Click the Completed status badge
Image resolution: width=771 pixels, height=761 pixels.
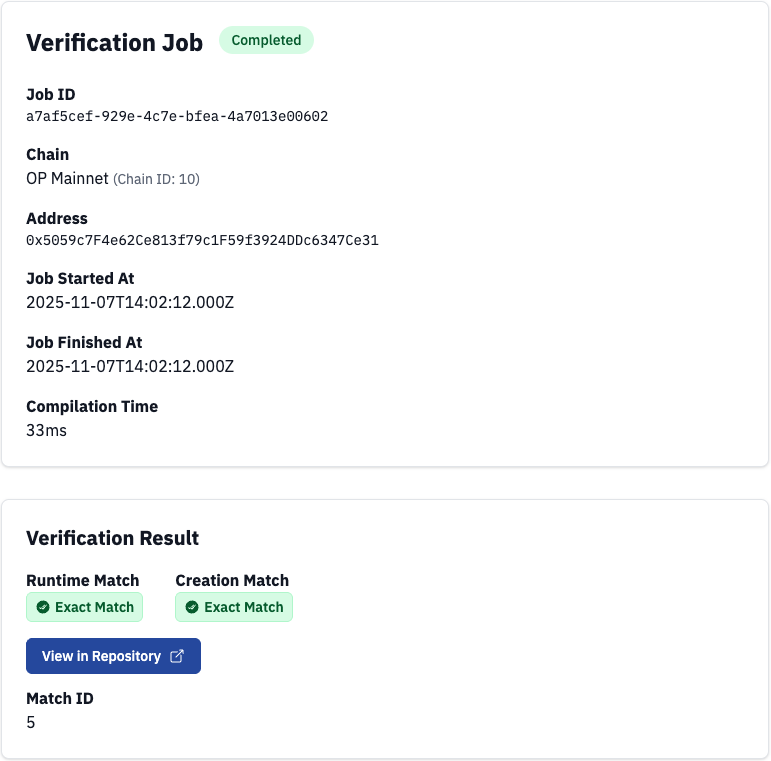[x=266, y=41]
